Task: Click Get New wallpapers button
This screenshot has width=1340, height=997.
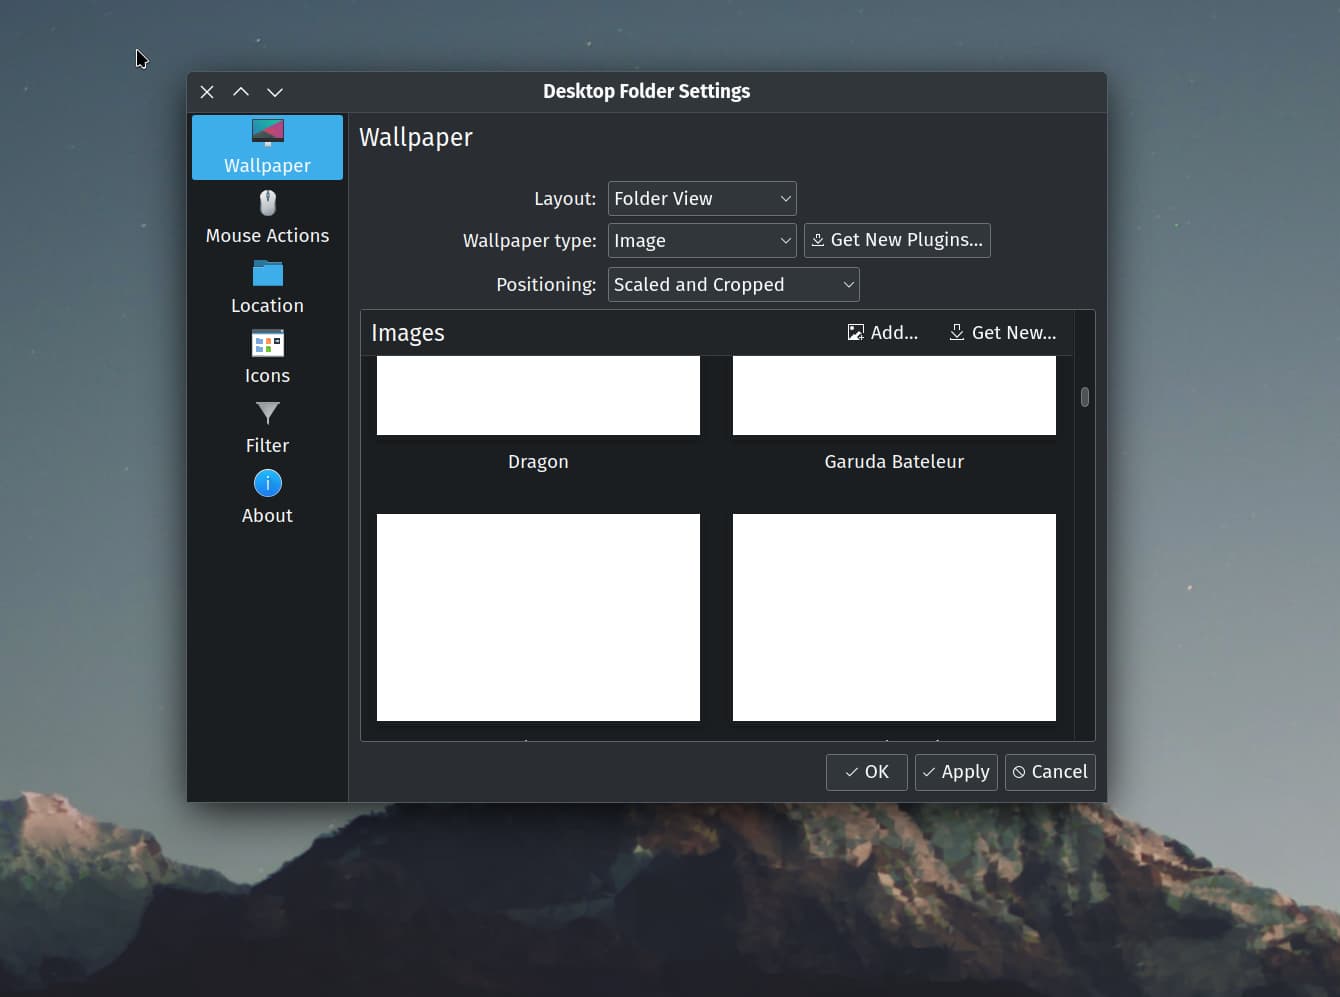Action: pyautogui.click(x=1002, y=333)
